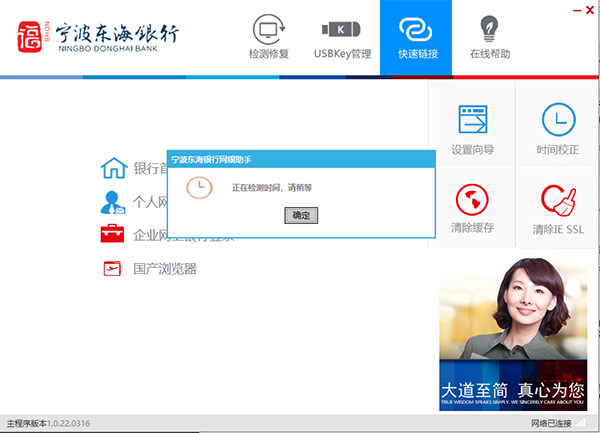Close the bank assistant window

tap(590, 10)
